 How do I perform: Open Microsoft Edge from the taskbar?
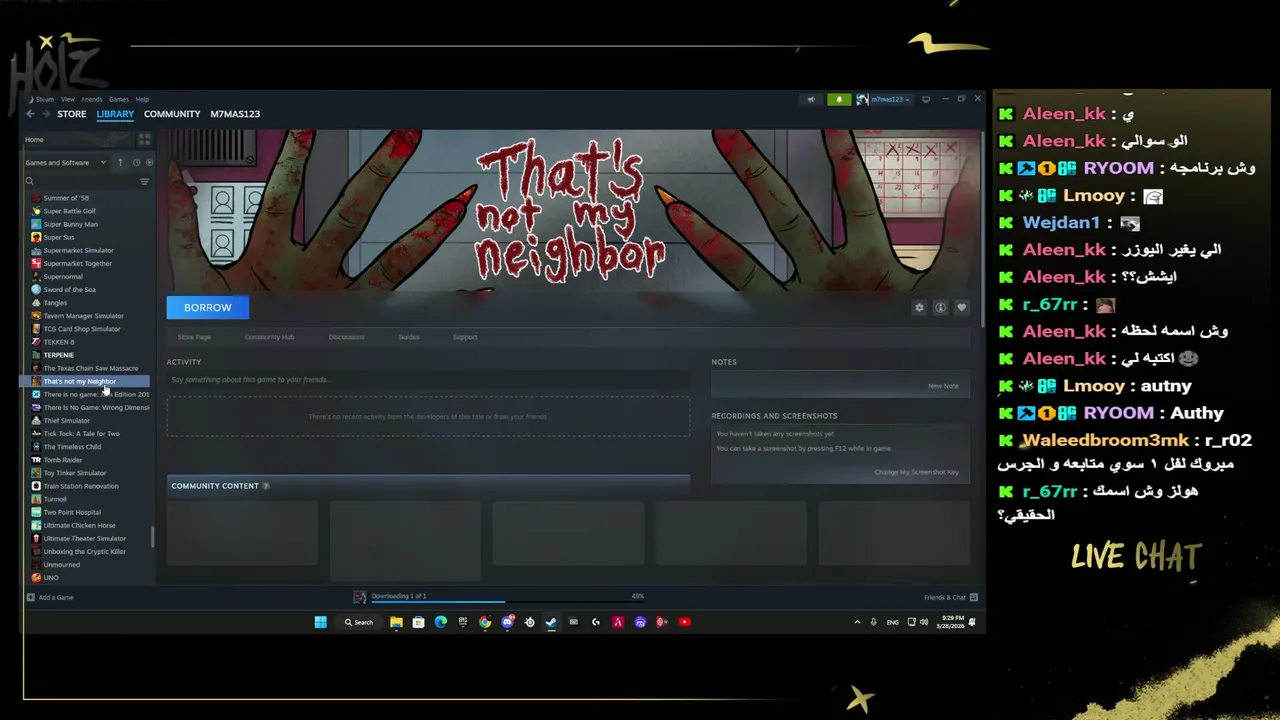[440, 622]
